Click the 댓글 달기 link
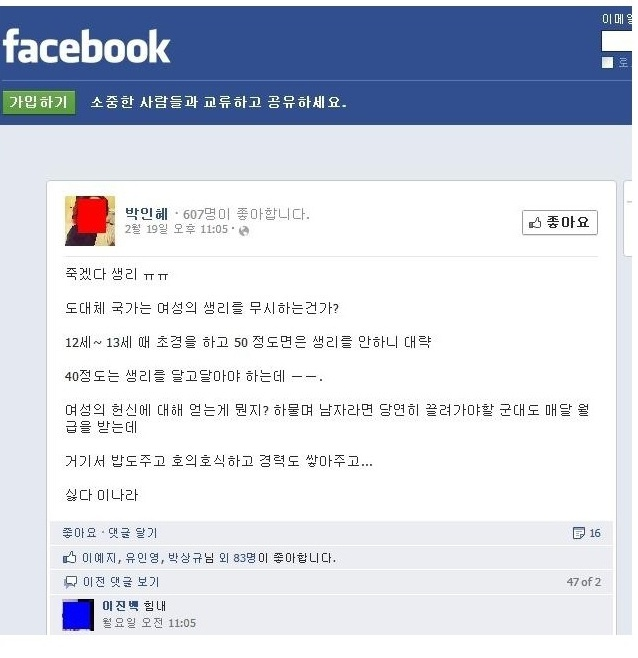The height and width of the screenshot is (658, 638). pos(133,533)
